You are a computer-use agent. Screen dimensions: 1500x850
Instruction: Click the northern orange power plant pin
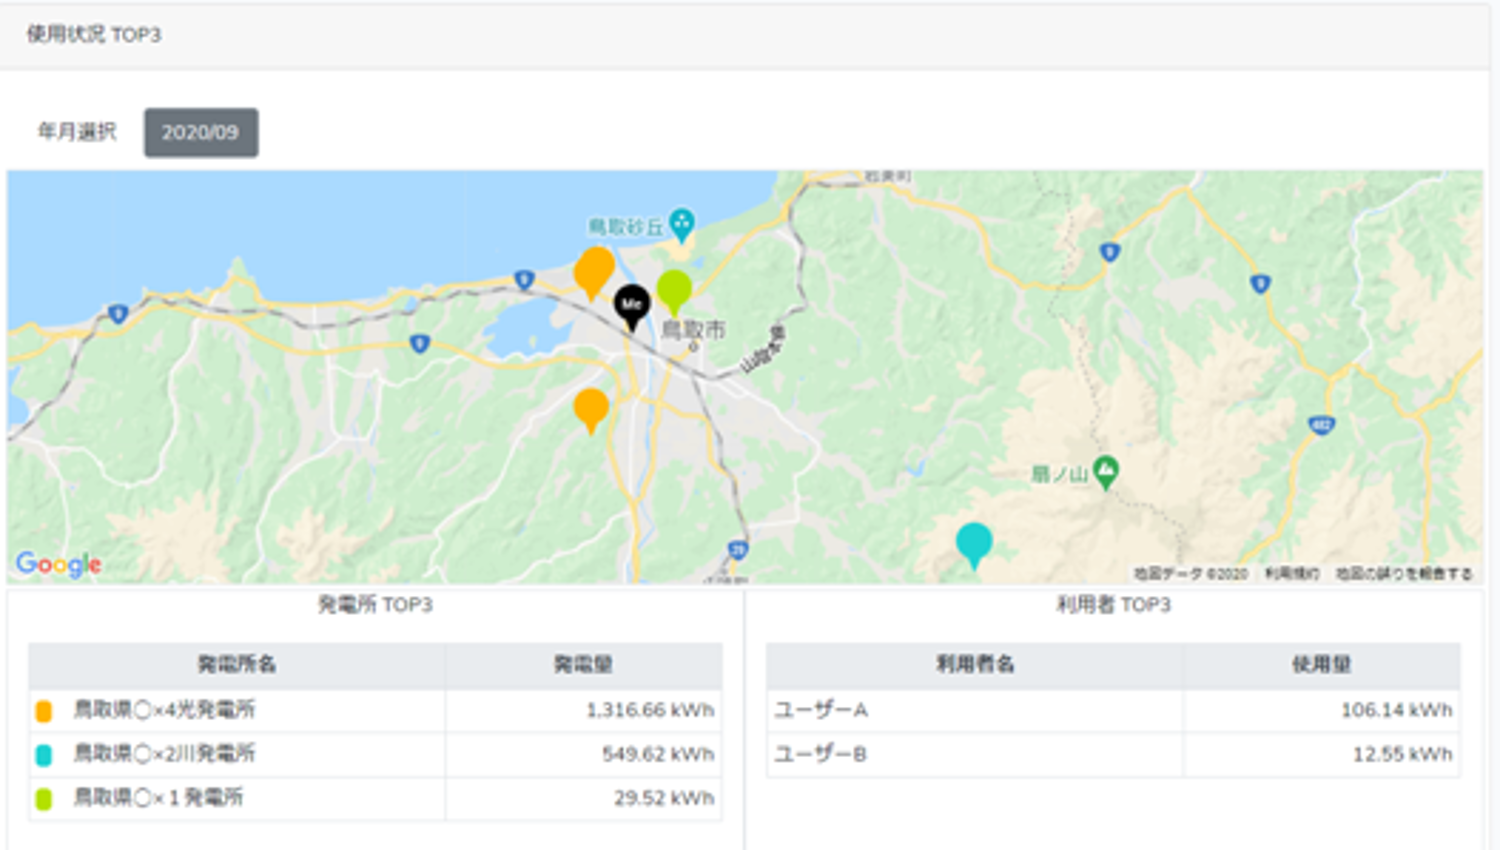[593, 270]
